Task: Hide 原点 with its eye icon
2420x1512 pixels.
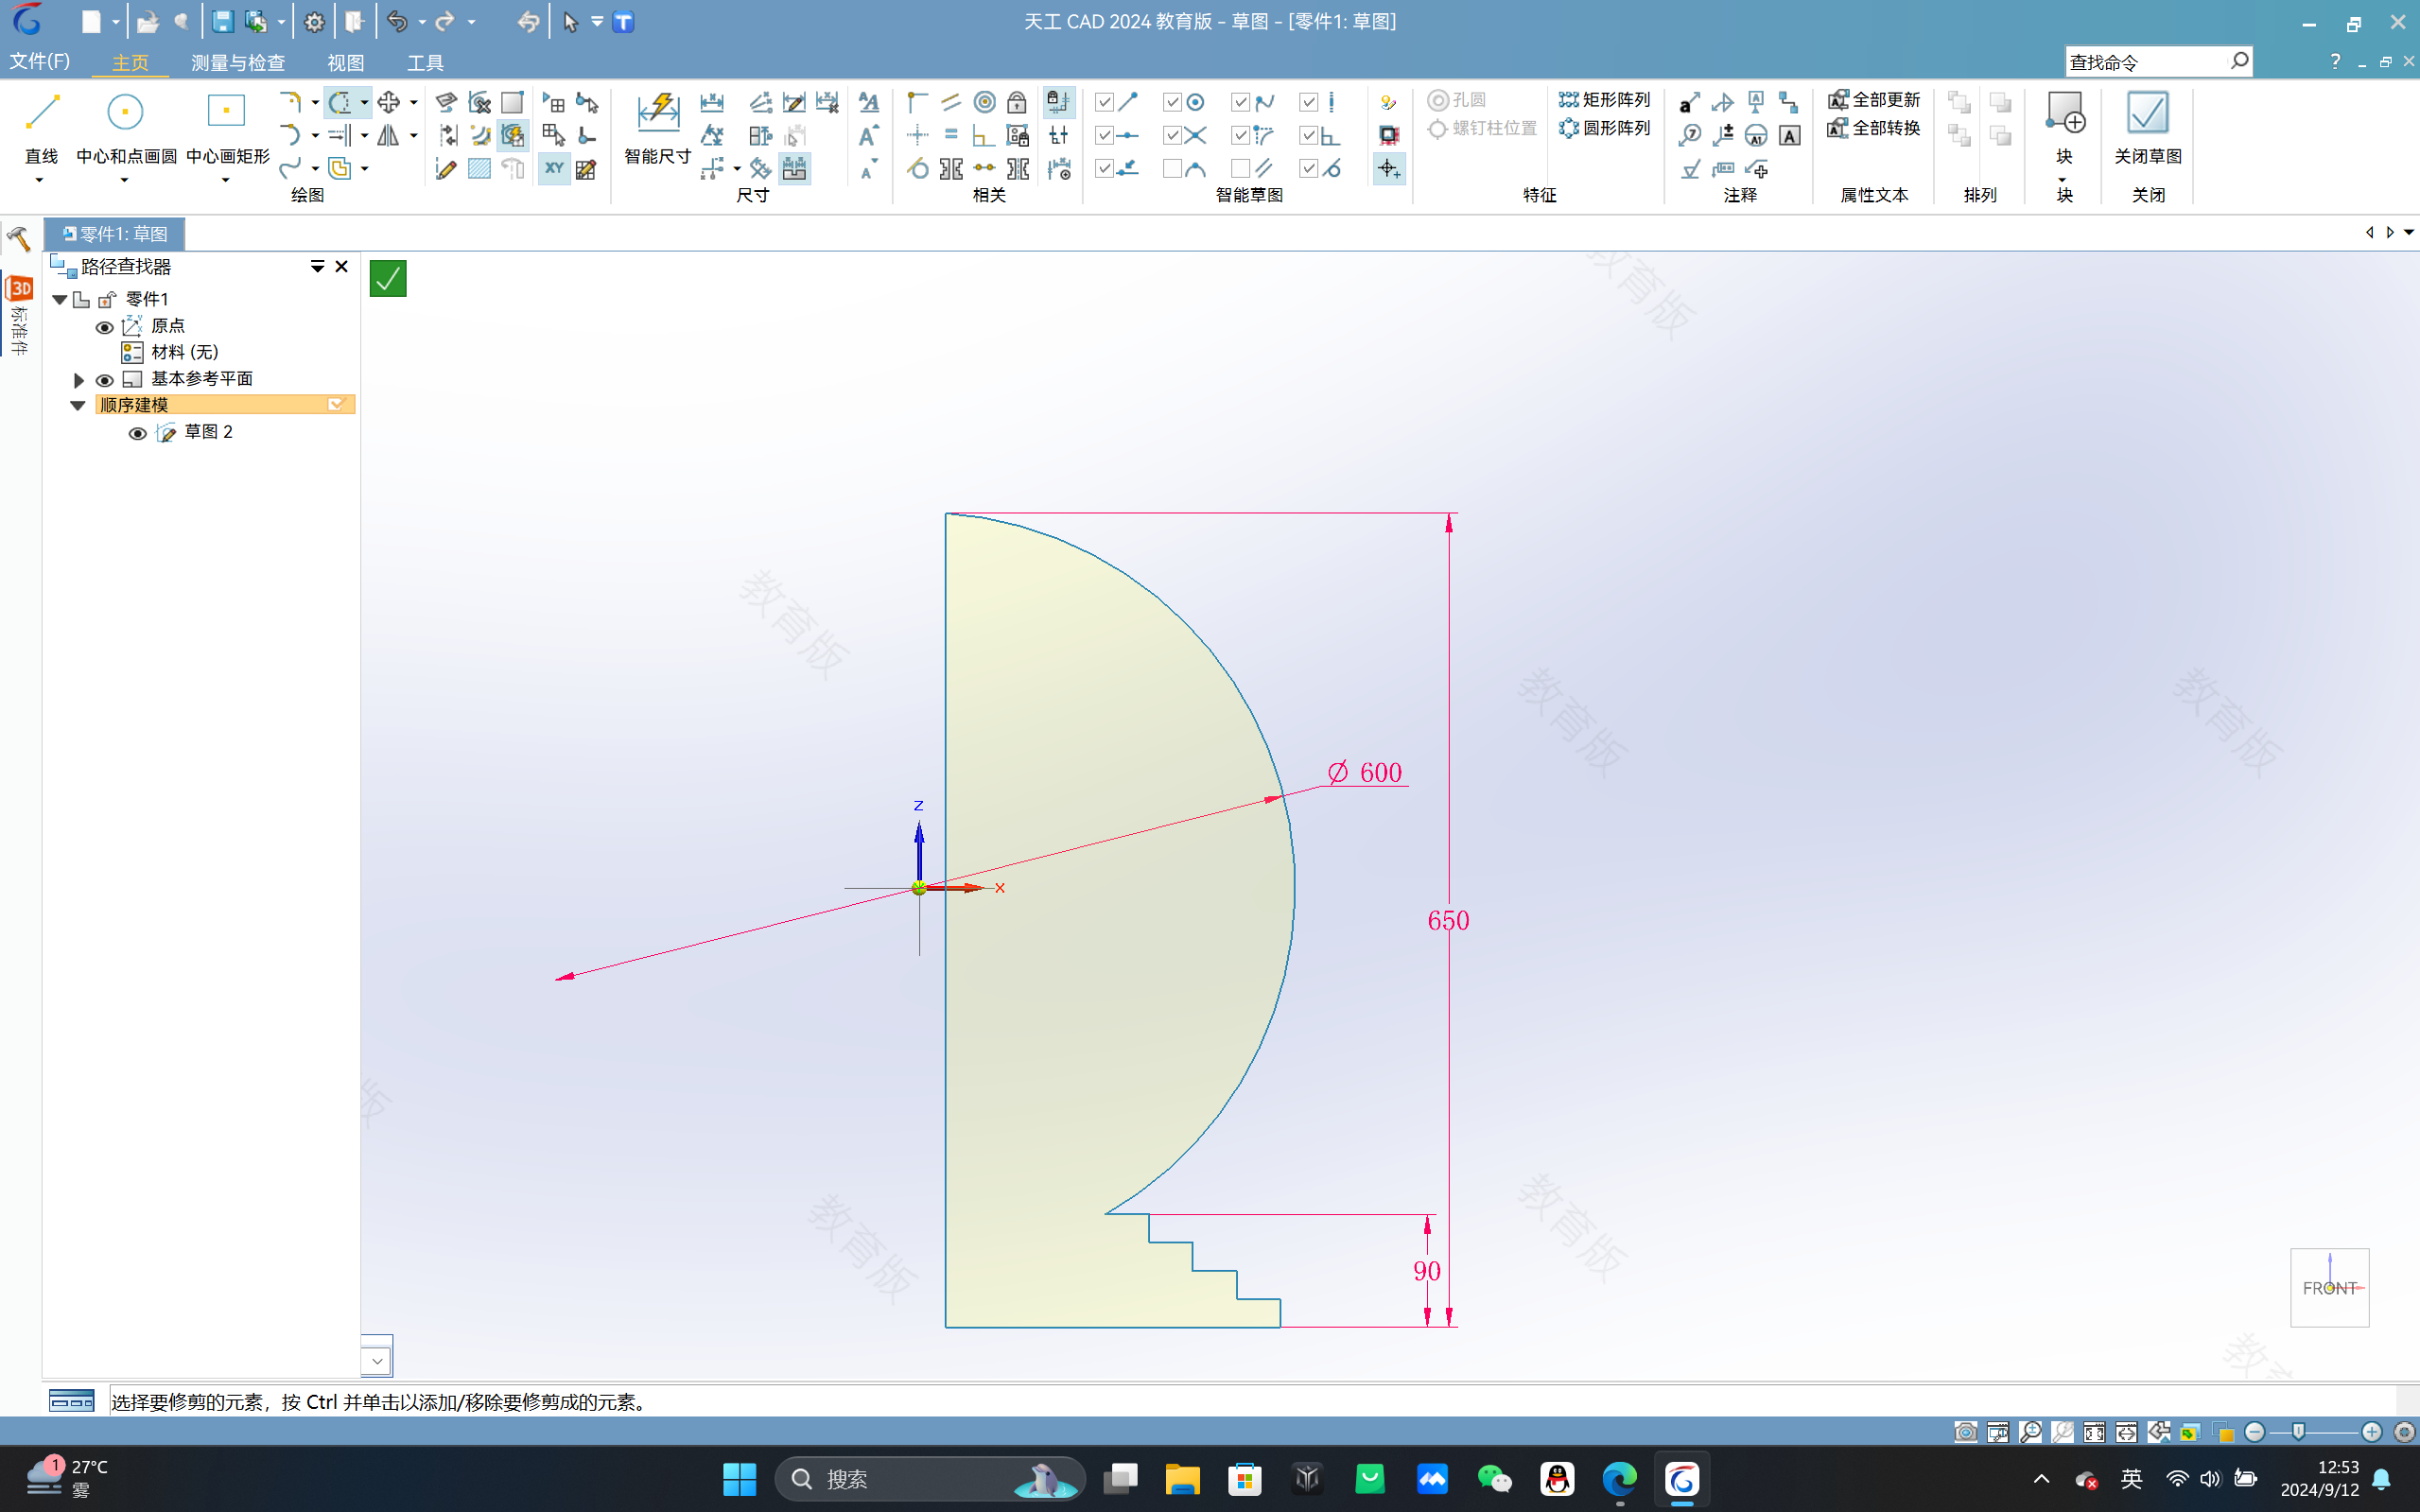Action: pyautogui.click(x=104, y=327)
